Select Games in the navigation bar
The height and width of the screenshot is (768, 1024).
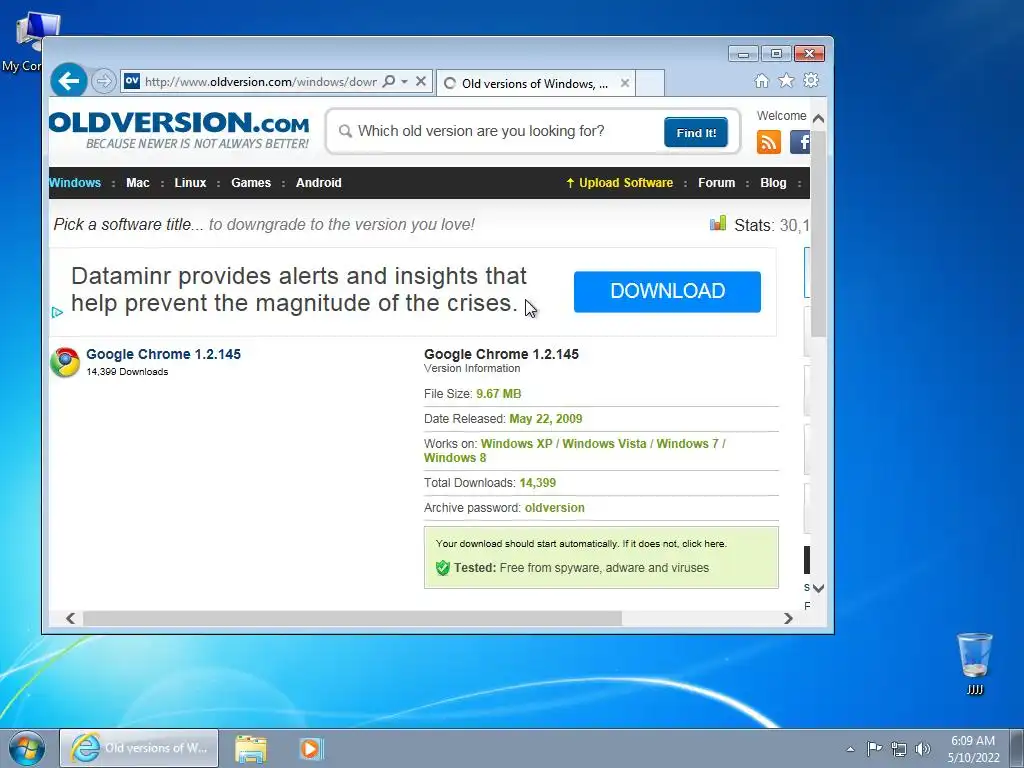click(251, 183)
